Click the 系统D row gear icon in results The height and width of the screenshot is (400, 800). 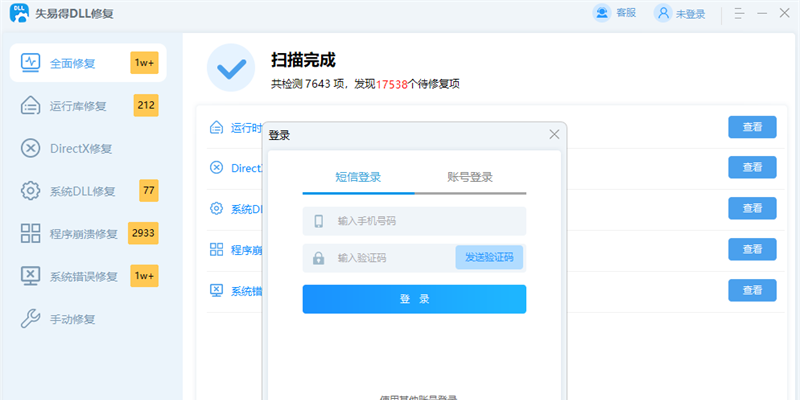[x=217, y=208]
